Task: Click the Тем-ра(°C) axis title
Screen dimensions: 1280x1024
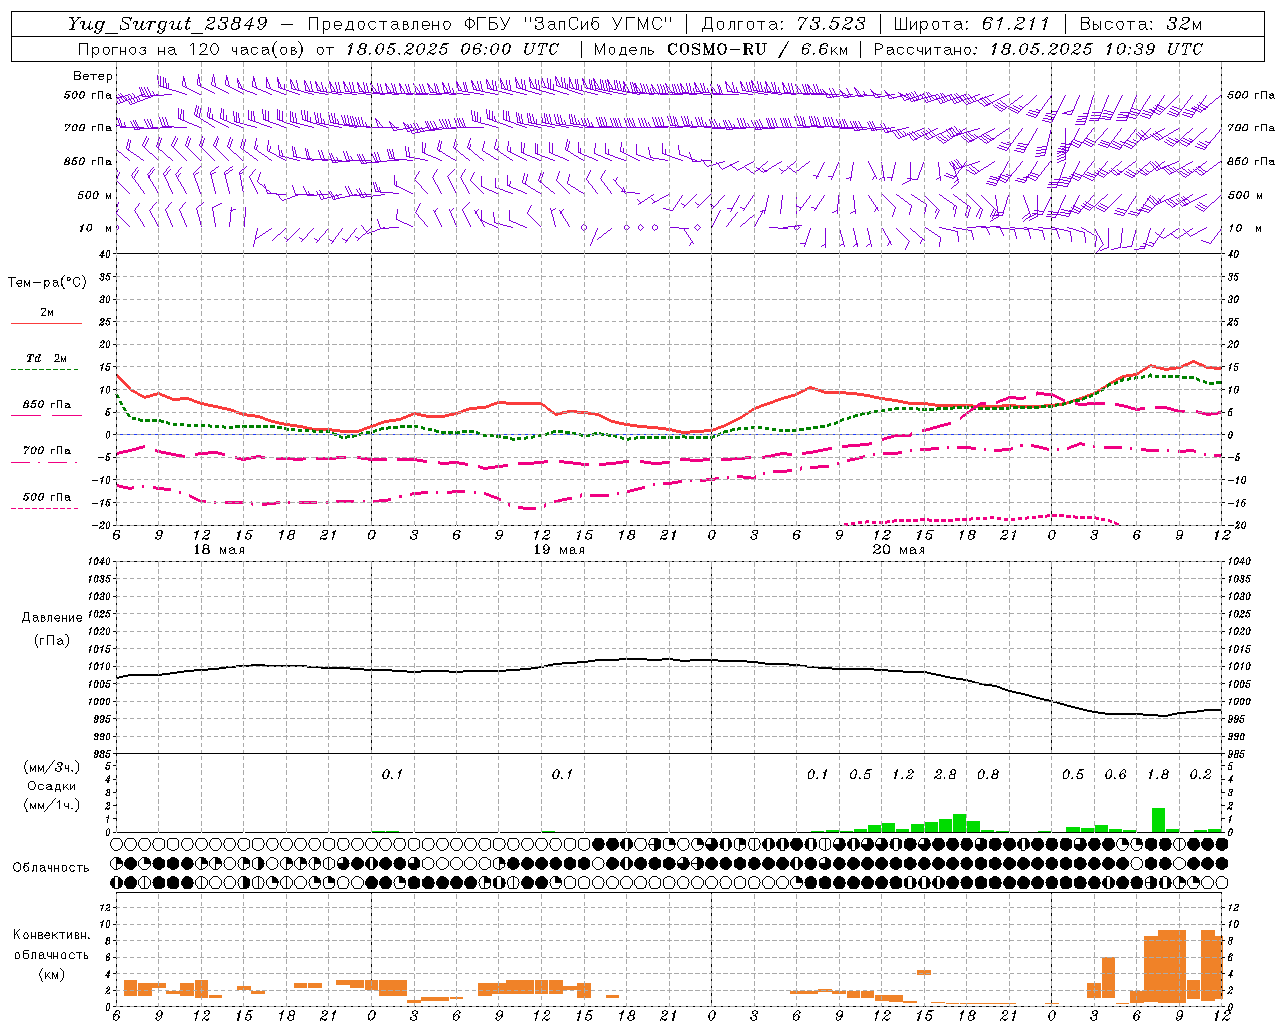Action: [x=47, y=283]
